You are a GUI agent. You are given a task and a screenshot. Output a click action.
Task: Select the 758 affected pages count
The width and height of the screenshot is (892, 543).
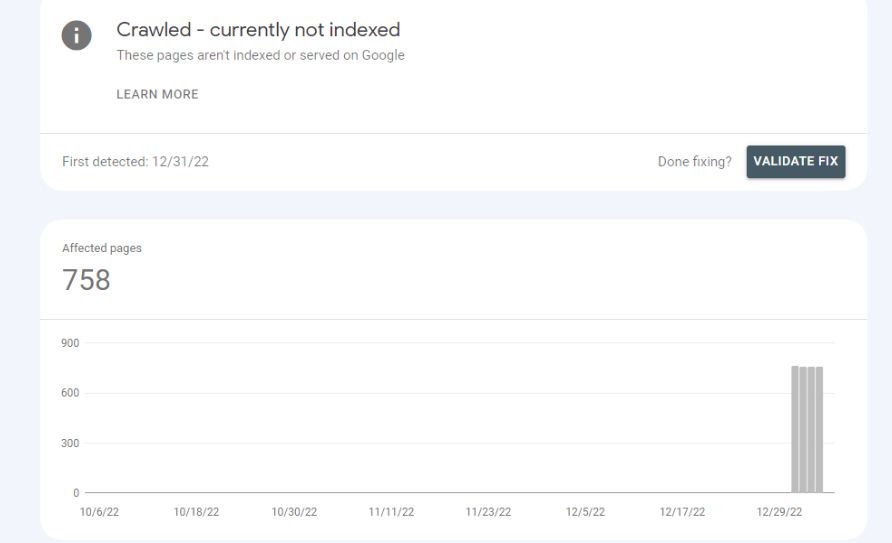tap(86, 280)
